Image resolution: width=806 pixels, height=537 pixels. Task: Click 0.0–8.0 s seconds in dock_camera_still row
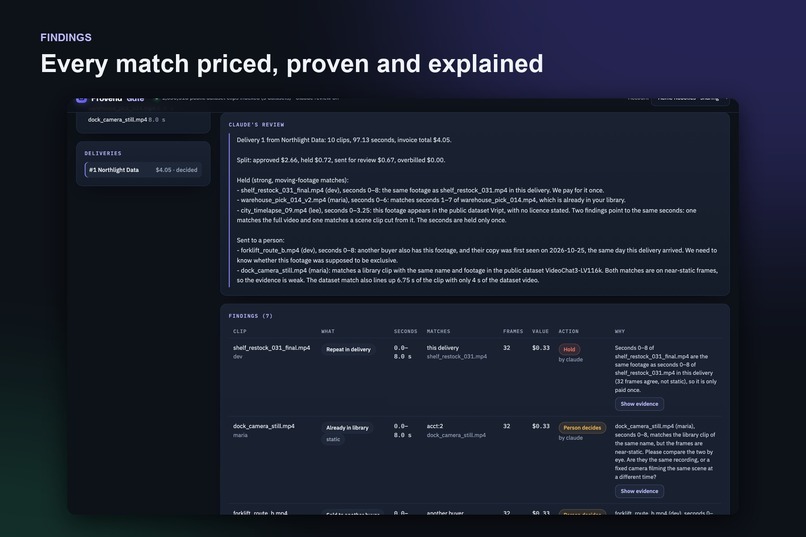click(x=402, y=431)
